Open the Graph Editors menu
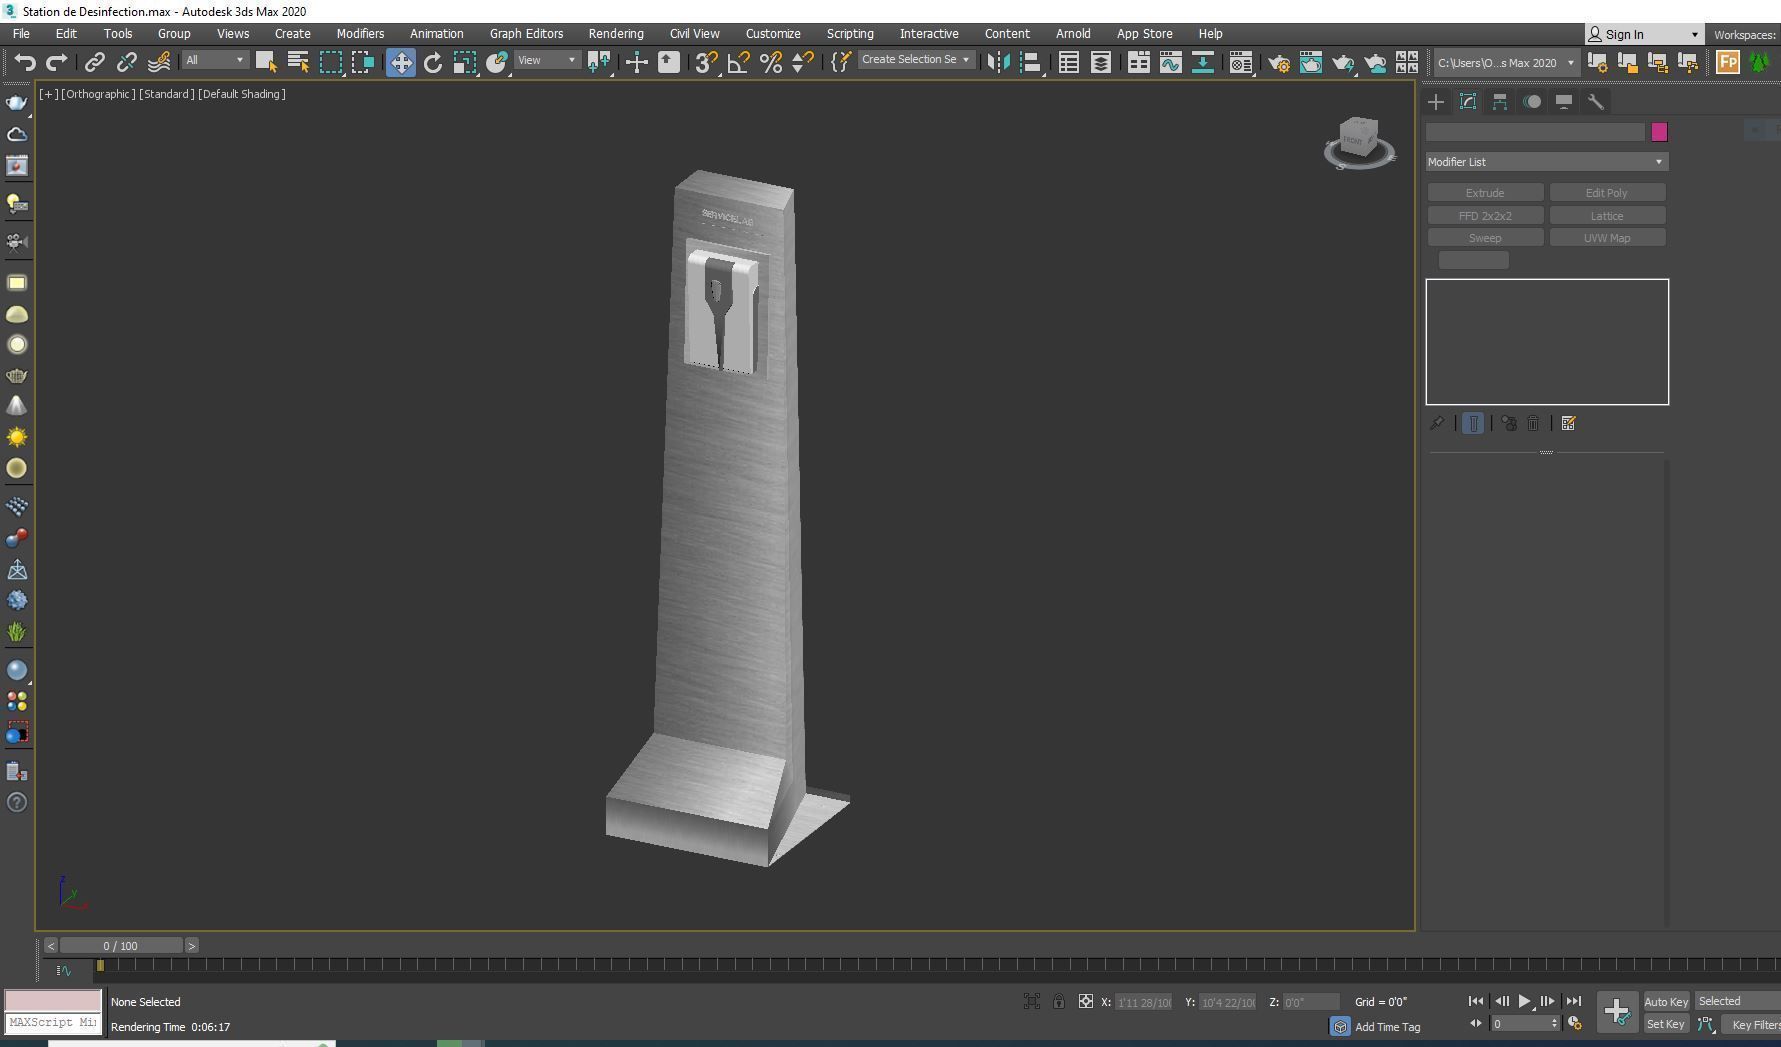Image resolution: width=1781 pixels, height=1047 pixels. point(526,34)
